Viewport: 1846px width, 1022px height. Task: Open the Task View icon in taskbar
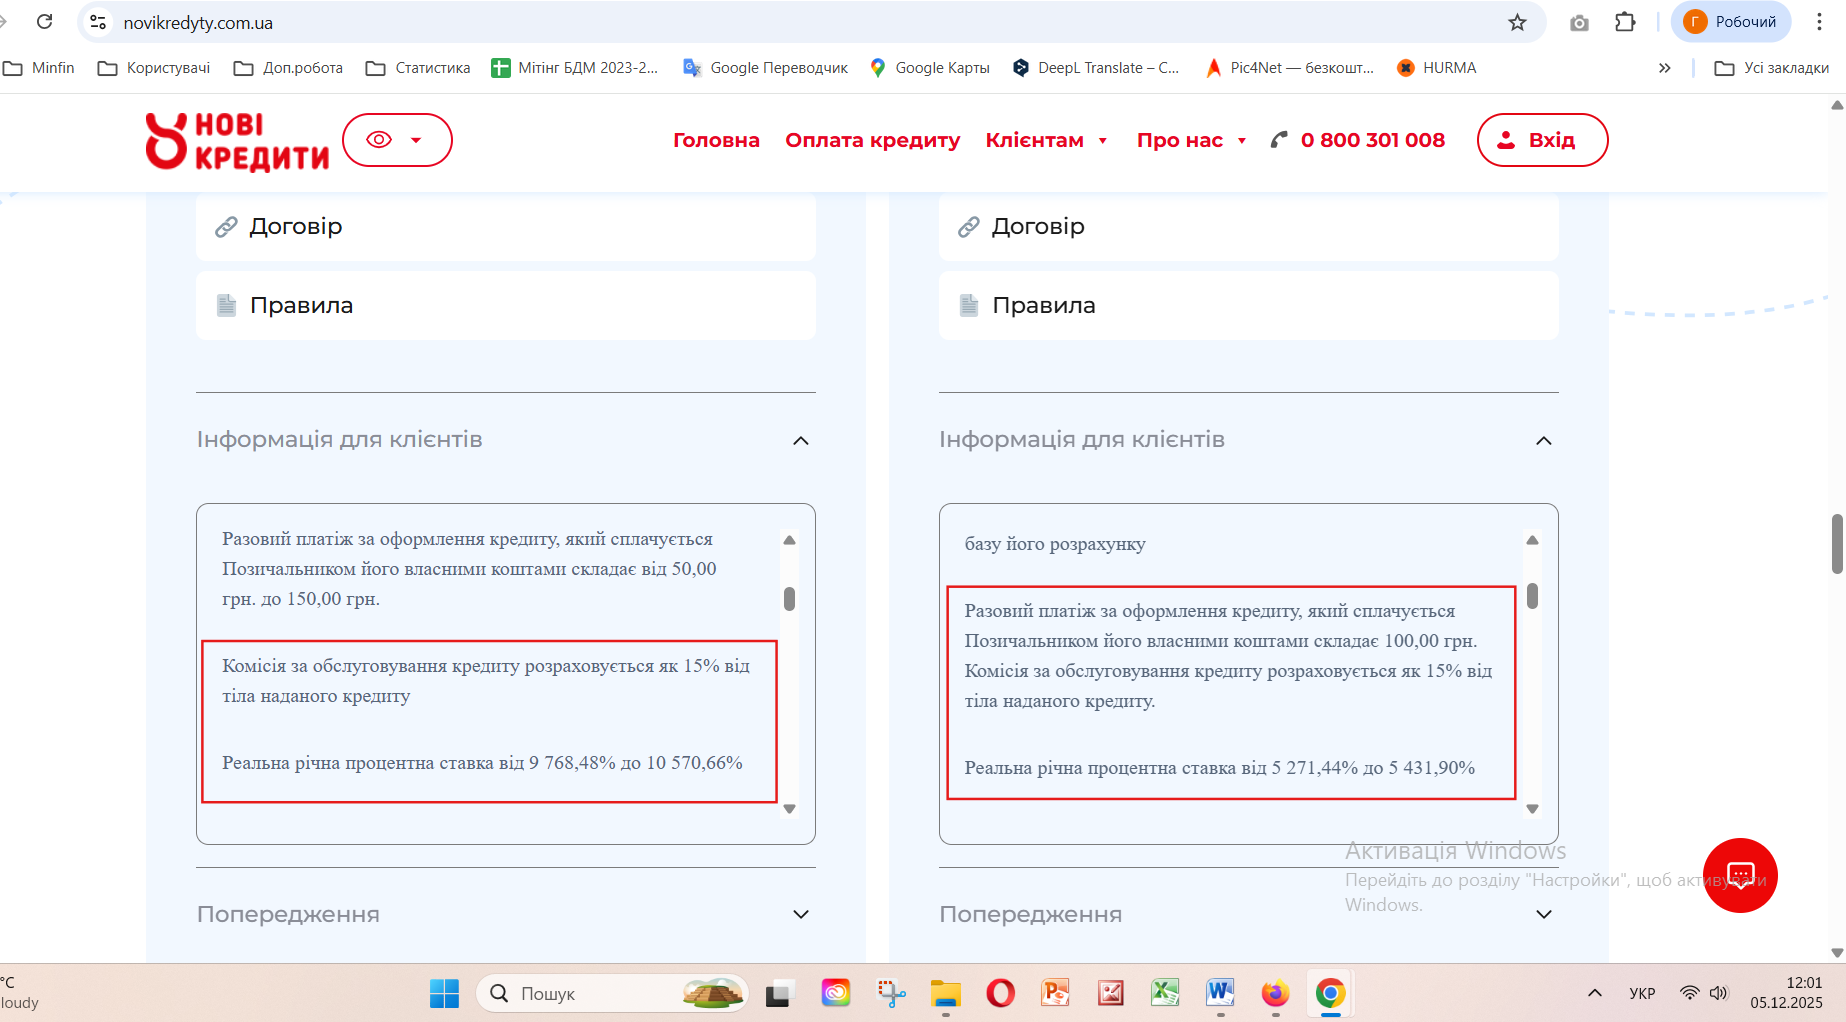click(x=778, y=993)
